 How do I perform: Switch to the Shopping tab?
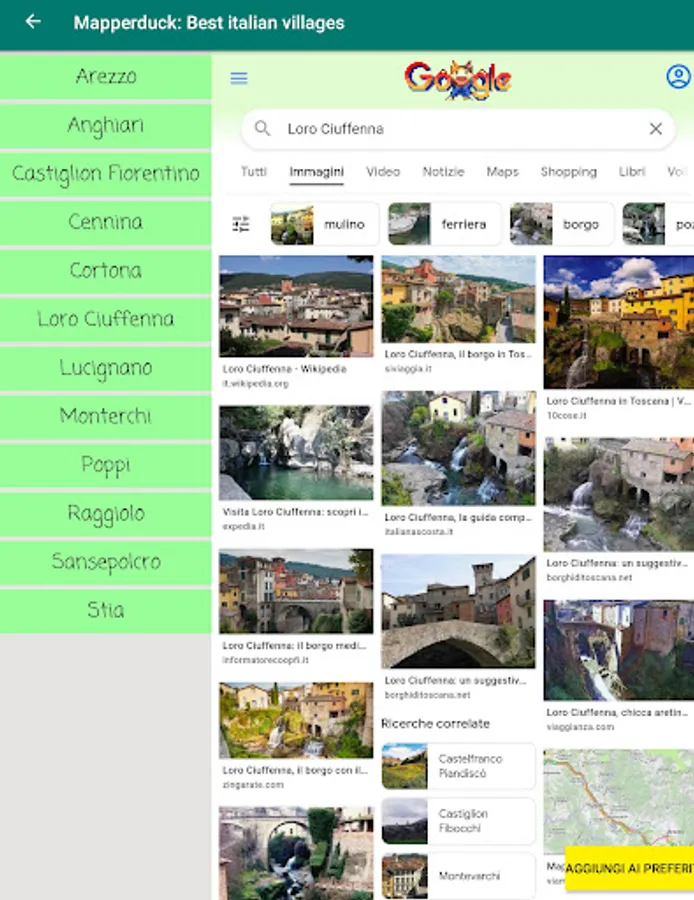(x=568, y=172)
